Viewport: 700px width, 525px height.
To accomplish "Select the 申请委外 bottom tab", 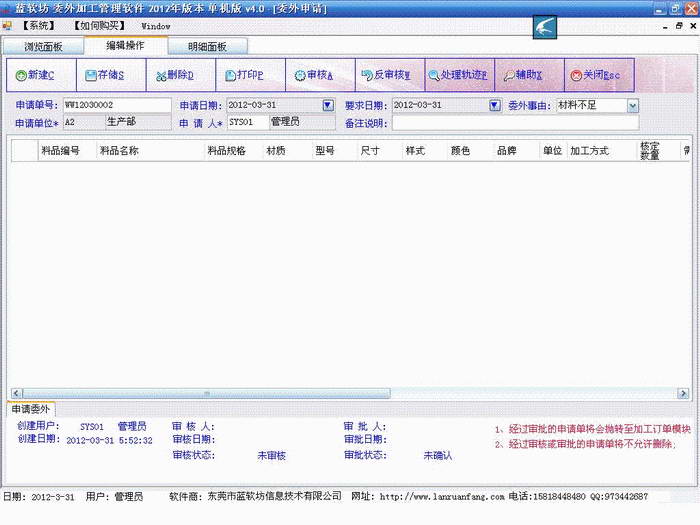I will 30,409.
